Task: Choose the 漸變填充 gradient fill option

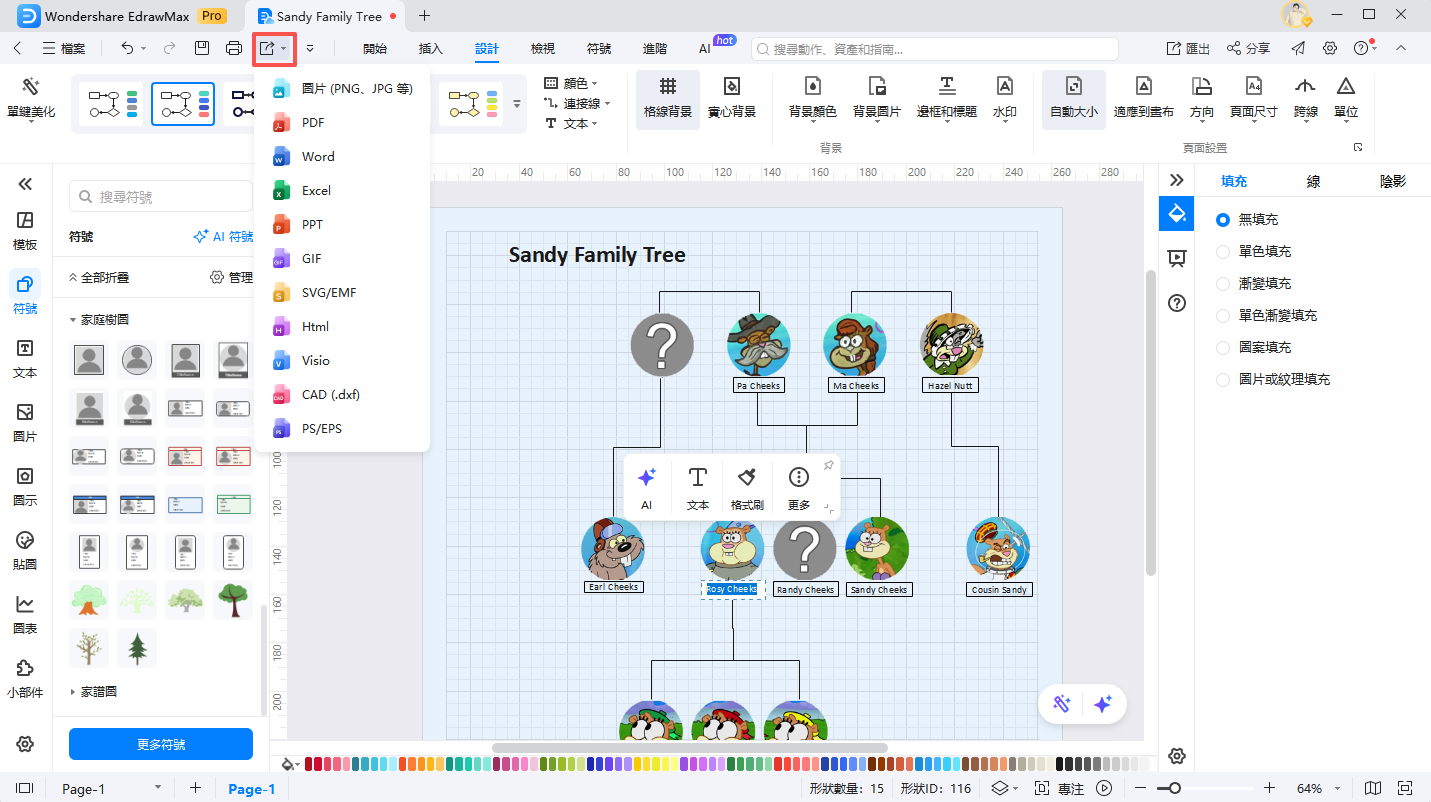Action: (x=1223, y=284)
